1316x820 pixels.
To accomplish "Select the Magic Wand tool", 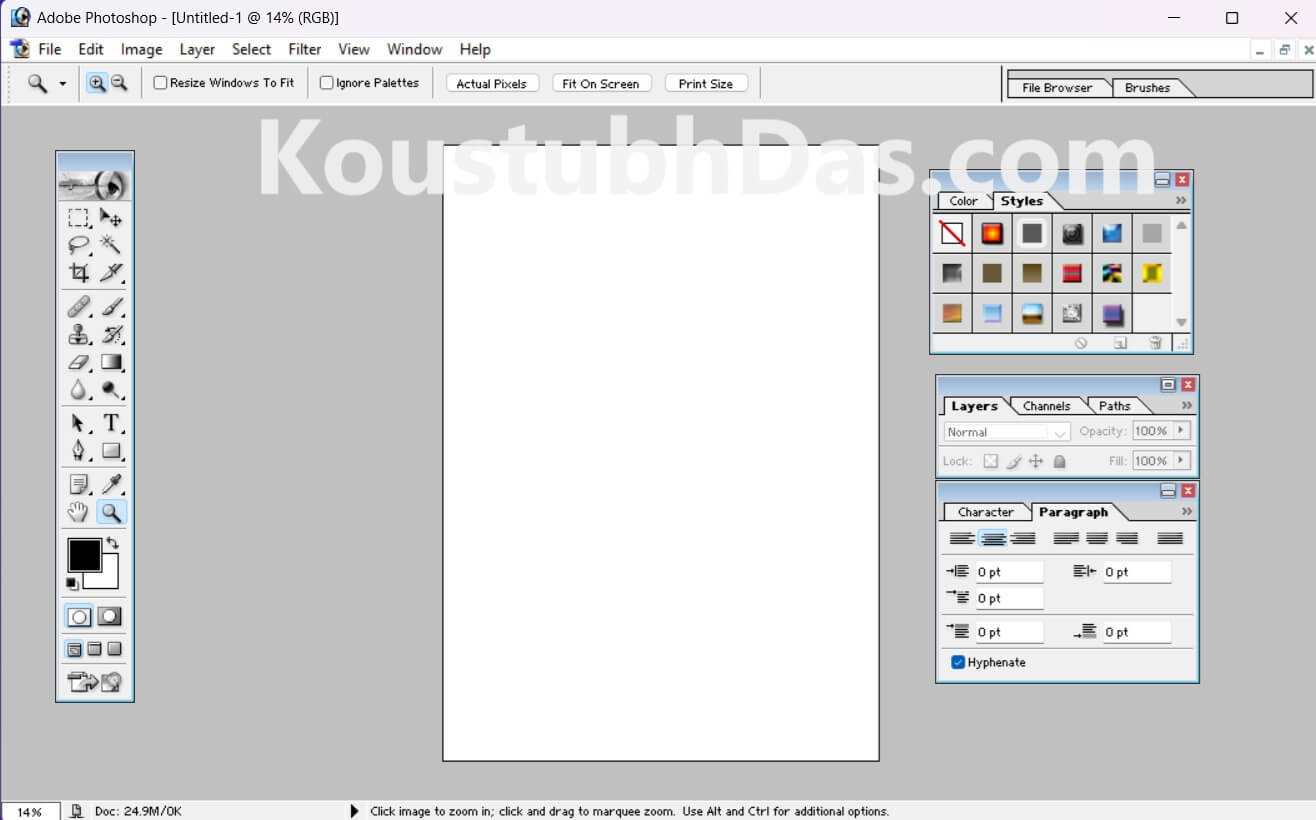I will tap(111, 244).
